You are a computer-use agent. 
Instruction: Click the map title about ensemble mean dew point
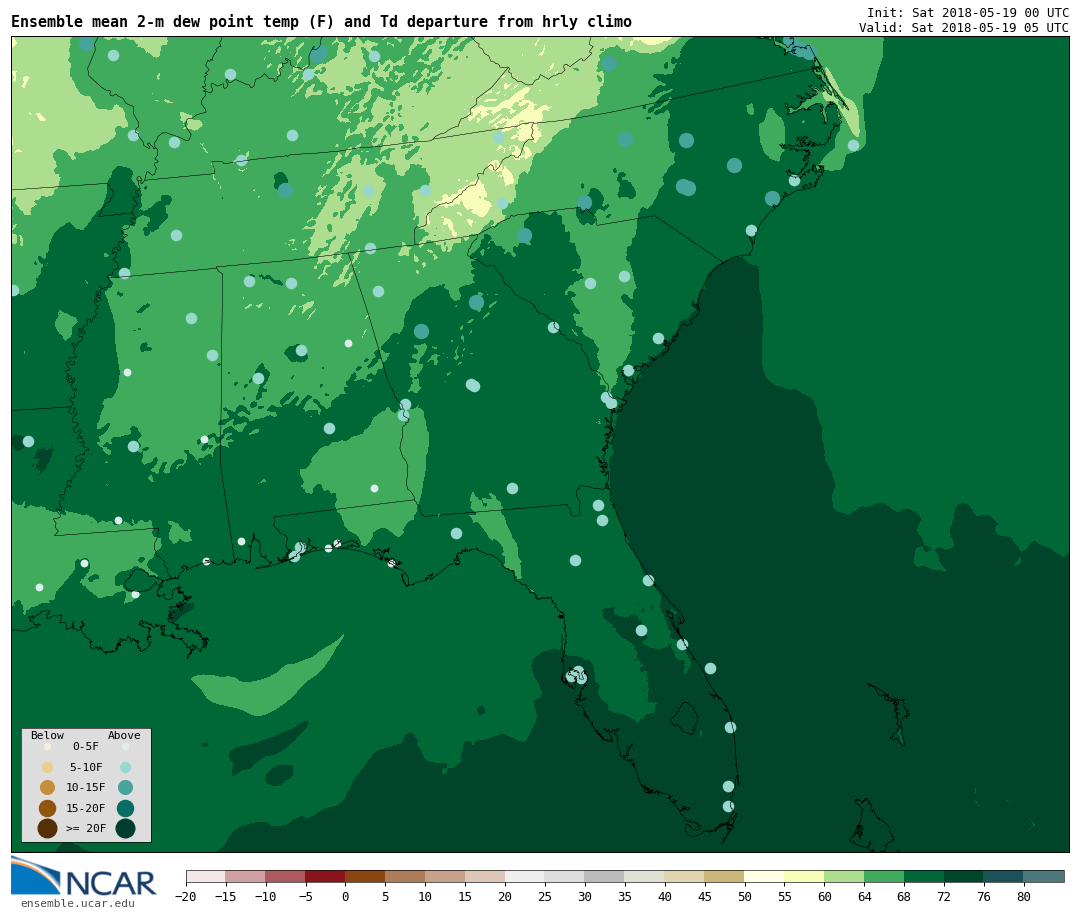pyautogui.click(x=321, y=22)
